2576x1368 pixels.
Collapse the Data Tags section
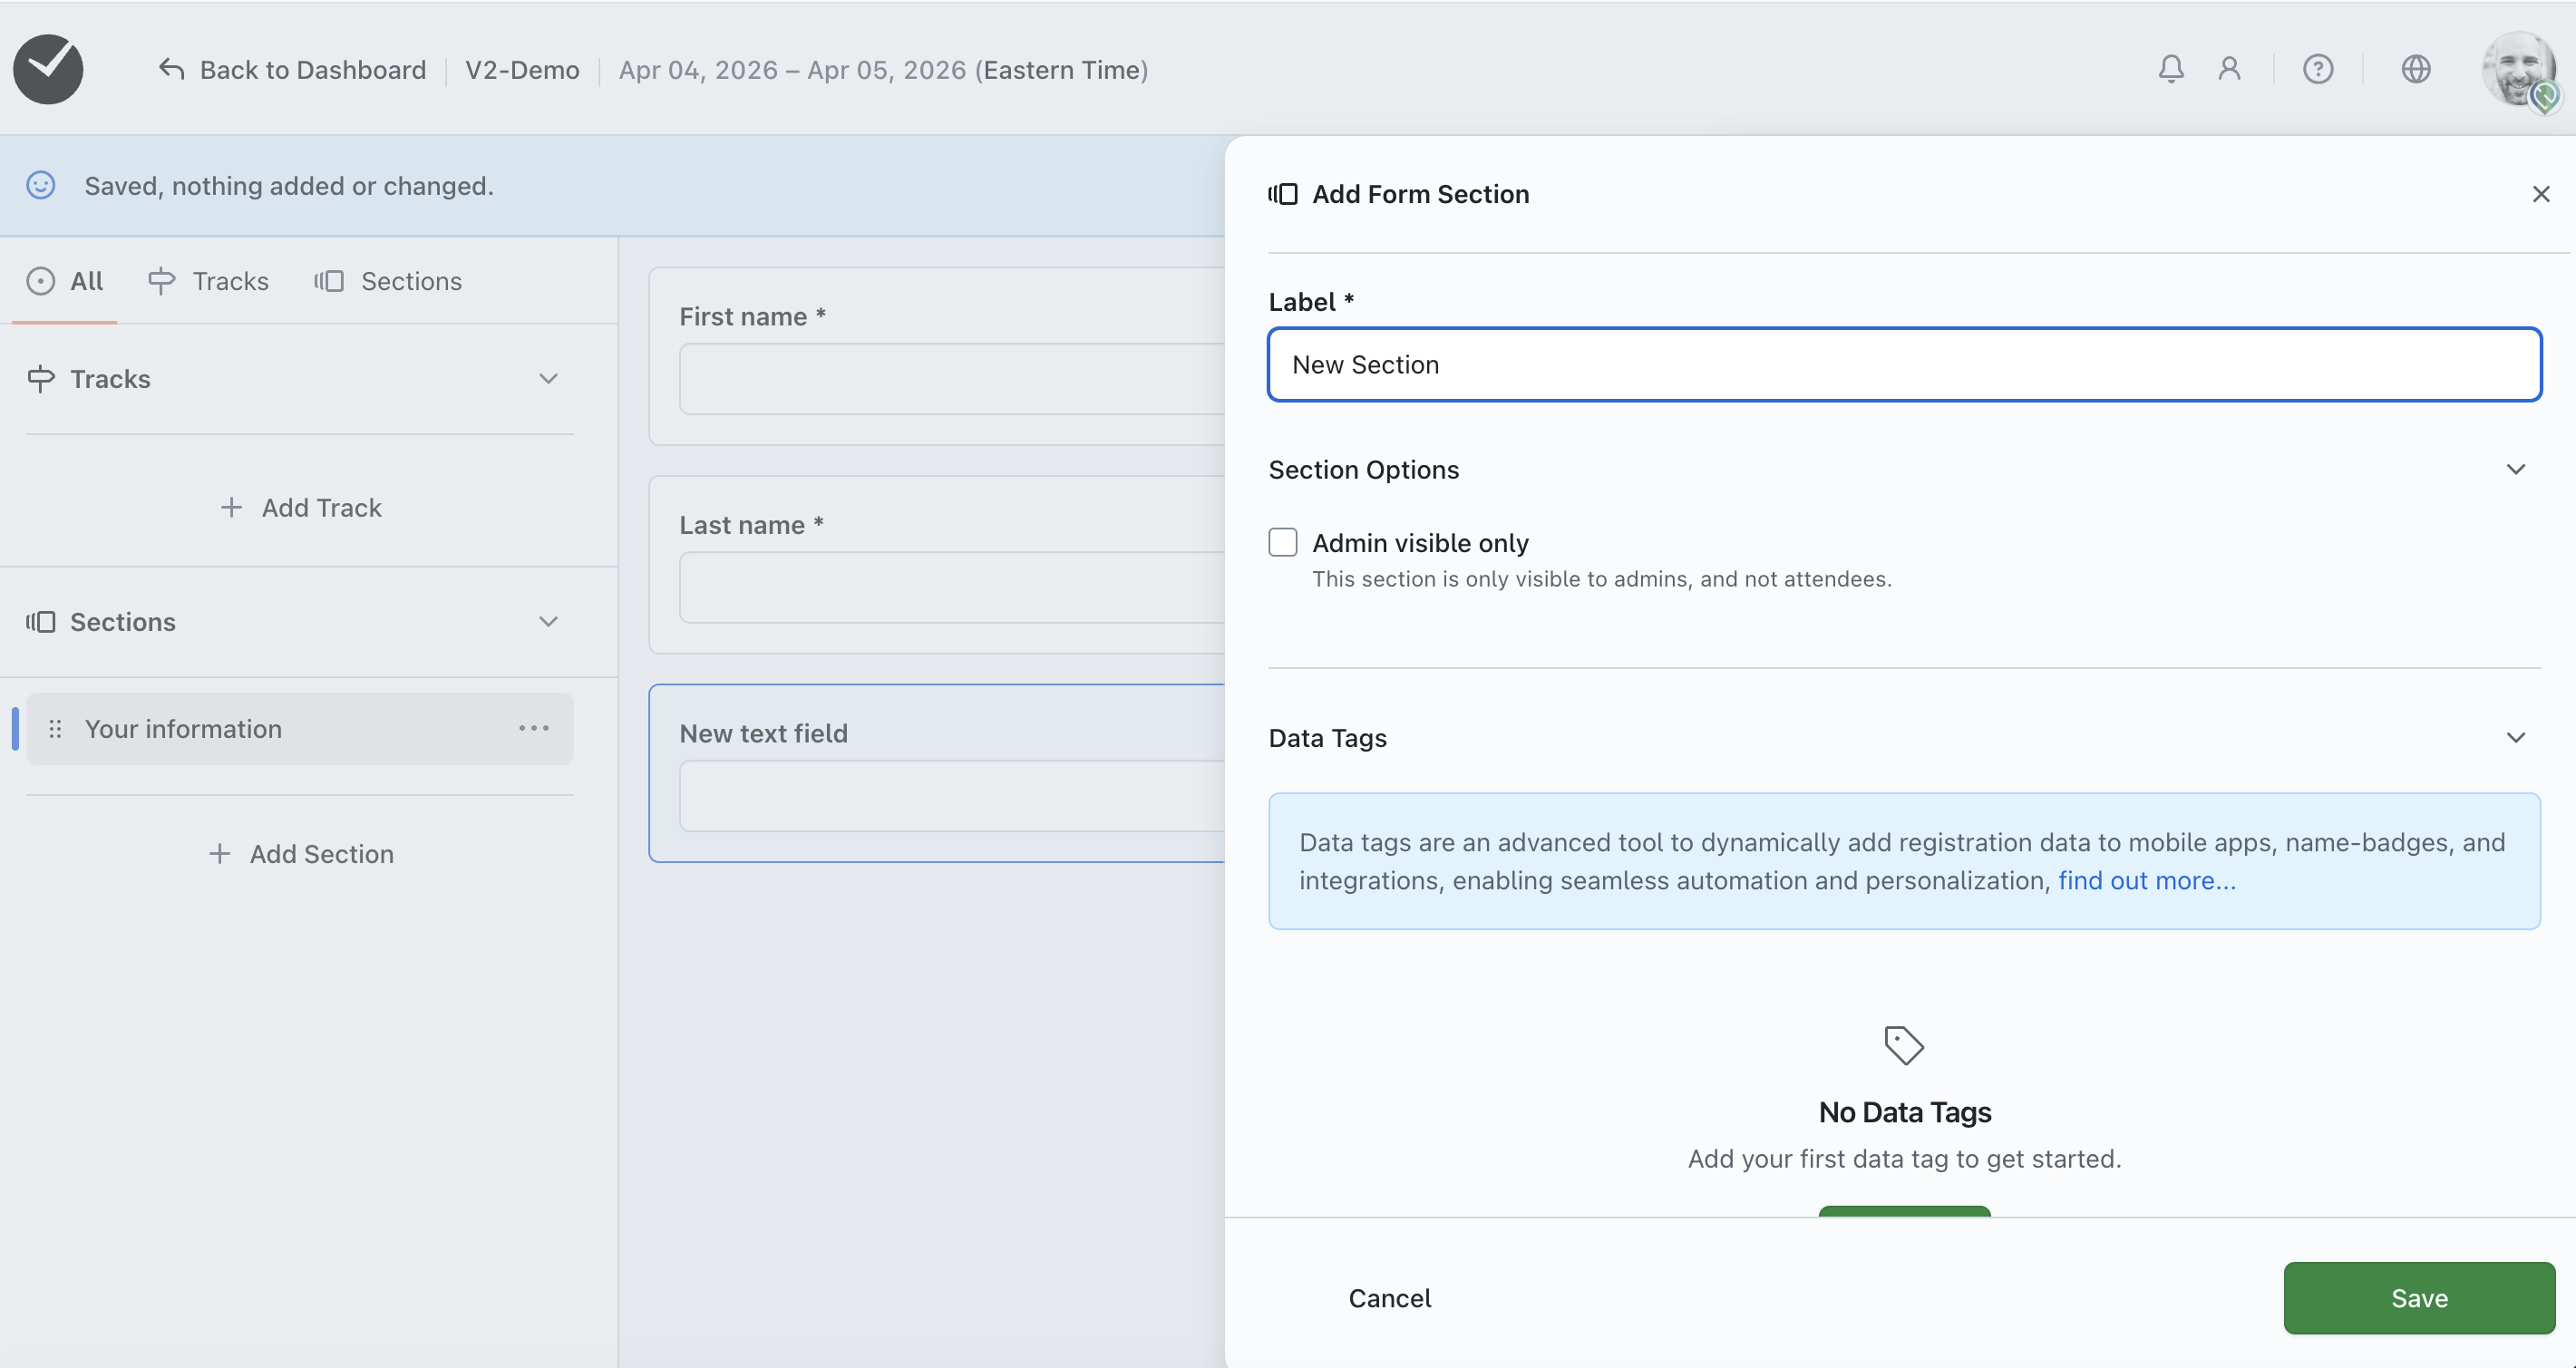(x=2515, y=738)
